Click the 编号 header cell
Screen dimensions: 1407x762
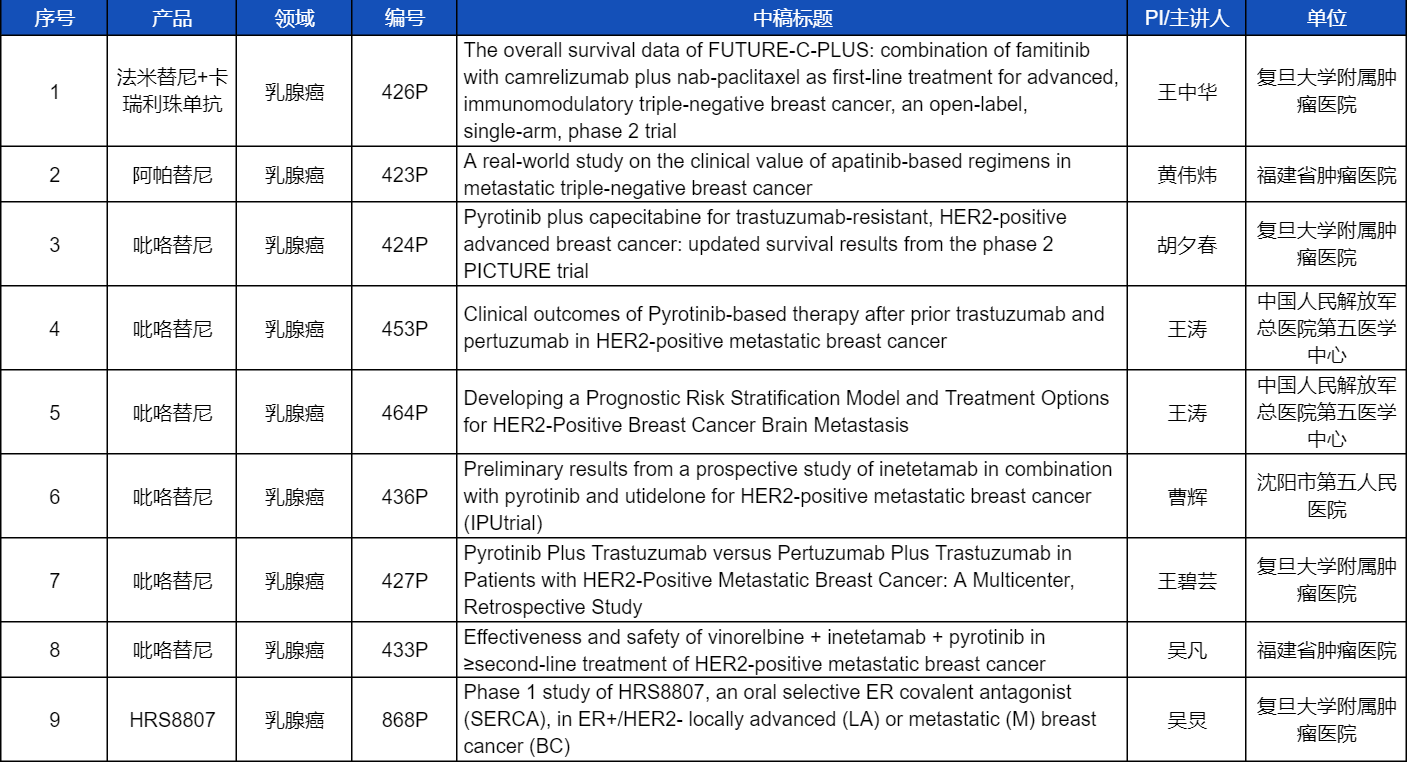(x=404, y=18)
